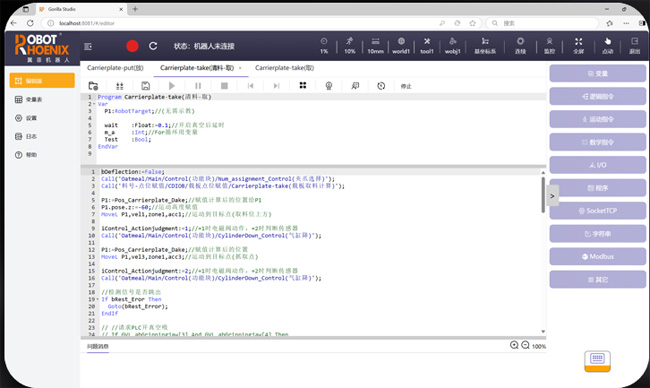The height and width of the screenshot is (388, 650).
Task: Click the Modbus button
Action: pyautogui.click(x=597, y=257)
